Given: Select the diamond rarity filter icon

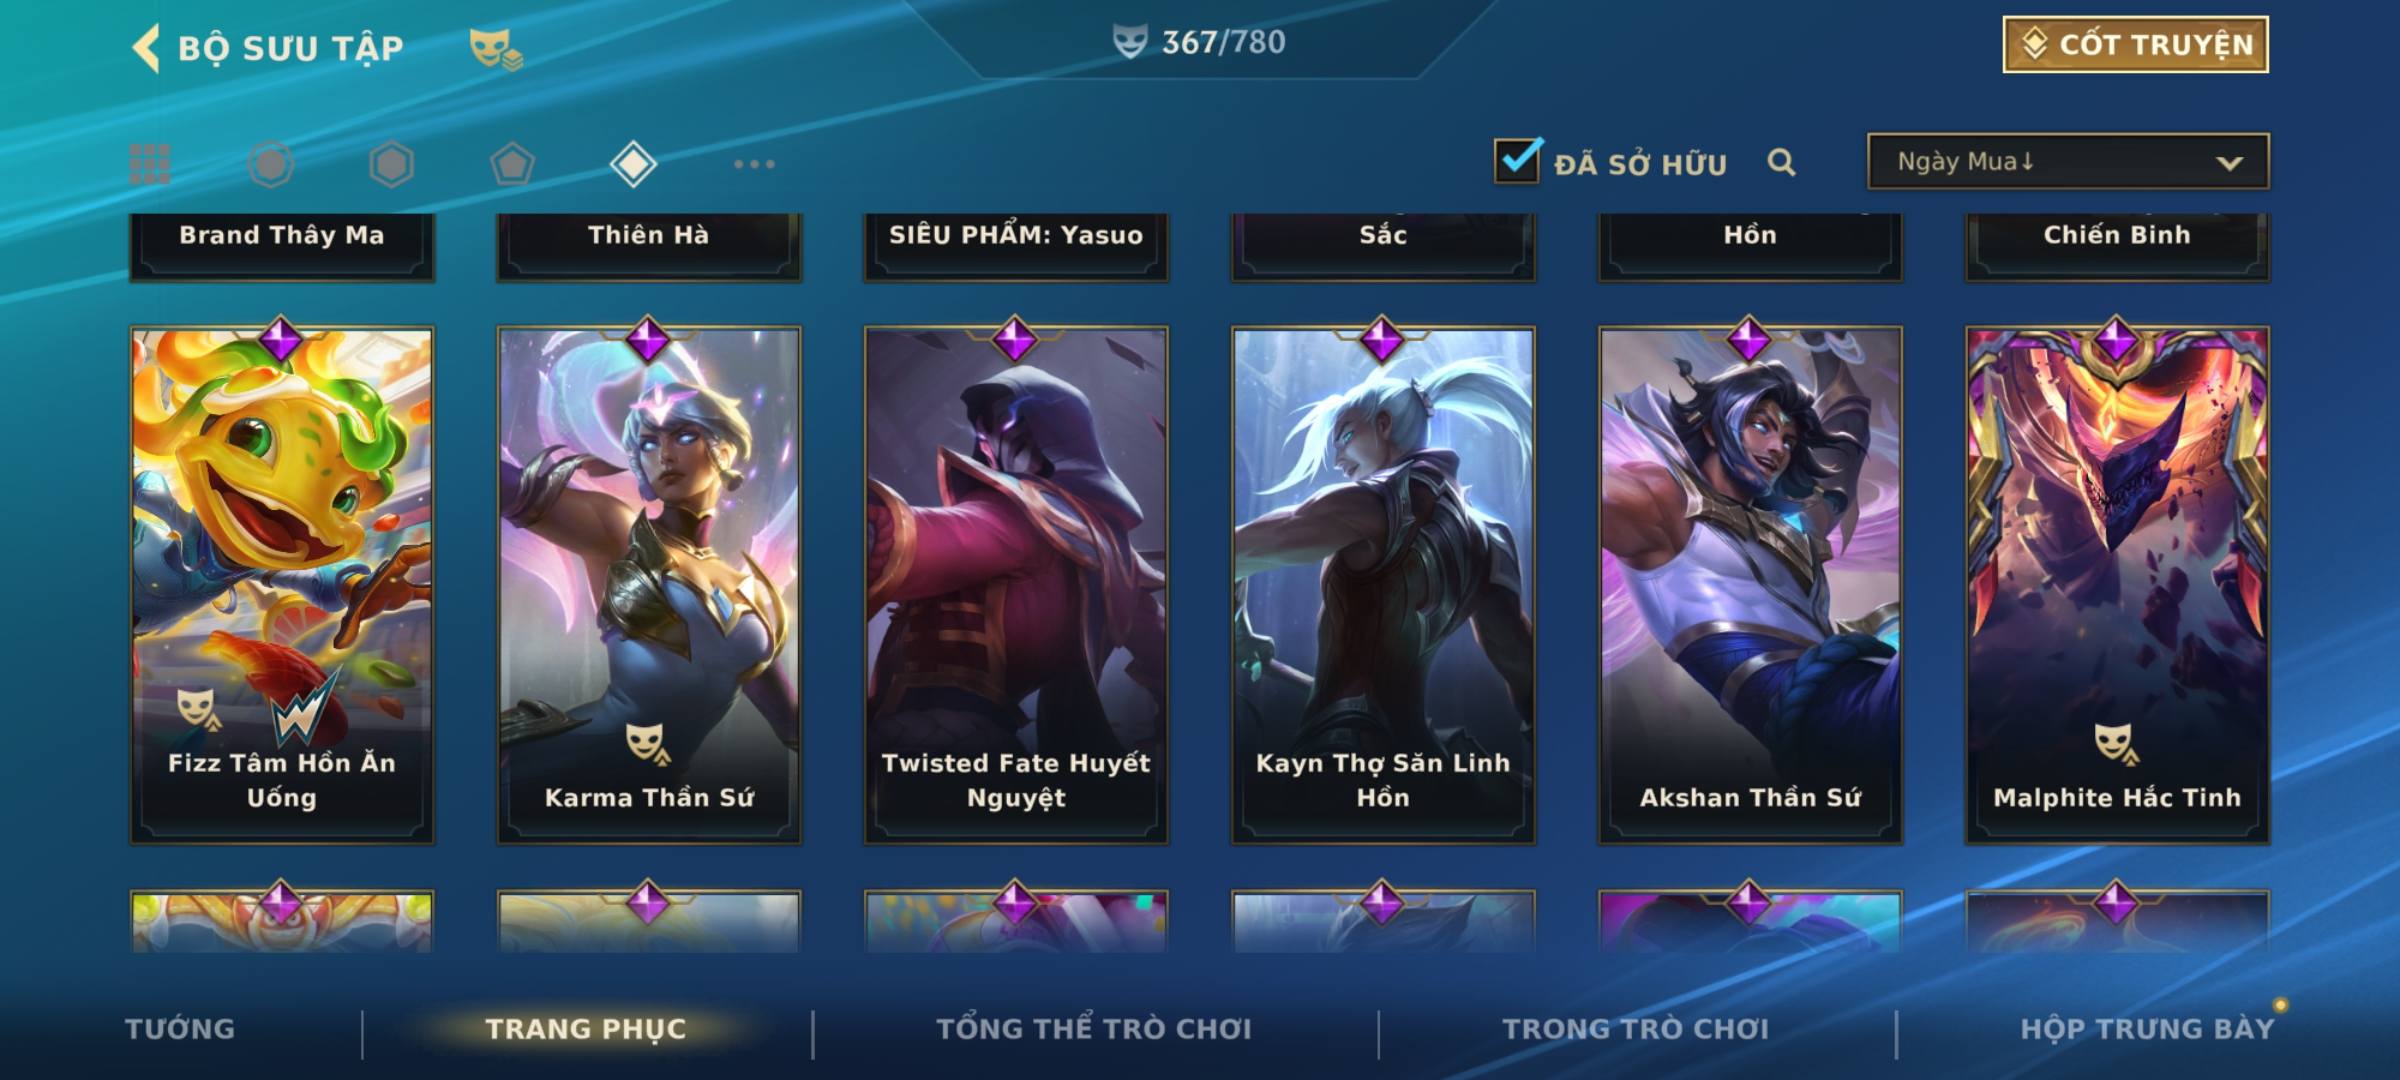Looking at the screenshot, I should tap(633, 164).
